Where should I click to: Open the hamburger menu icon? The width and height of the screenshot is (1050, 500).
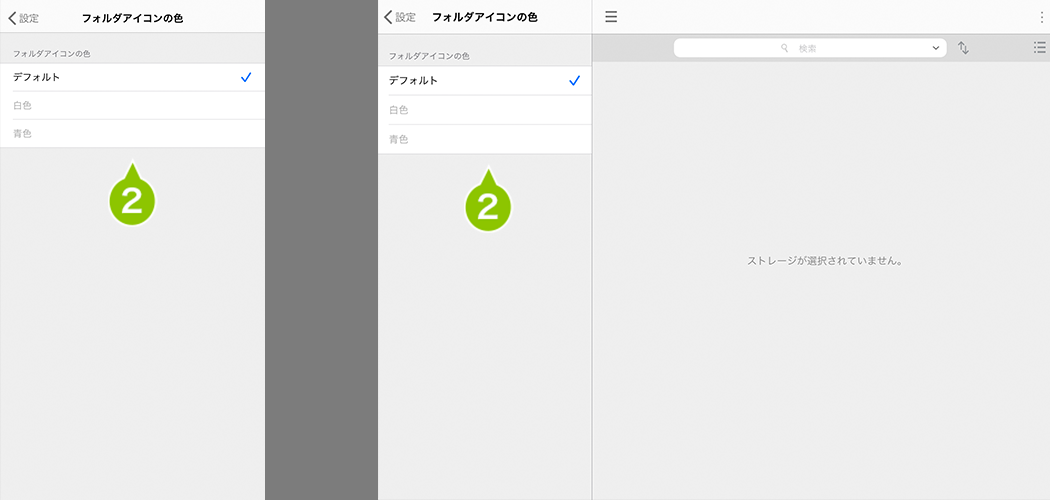coord(611,17)
